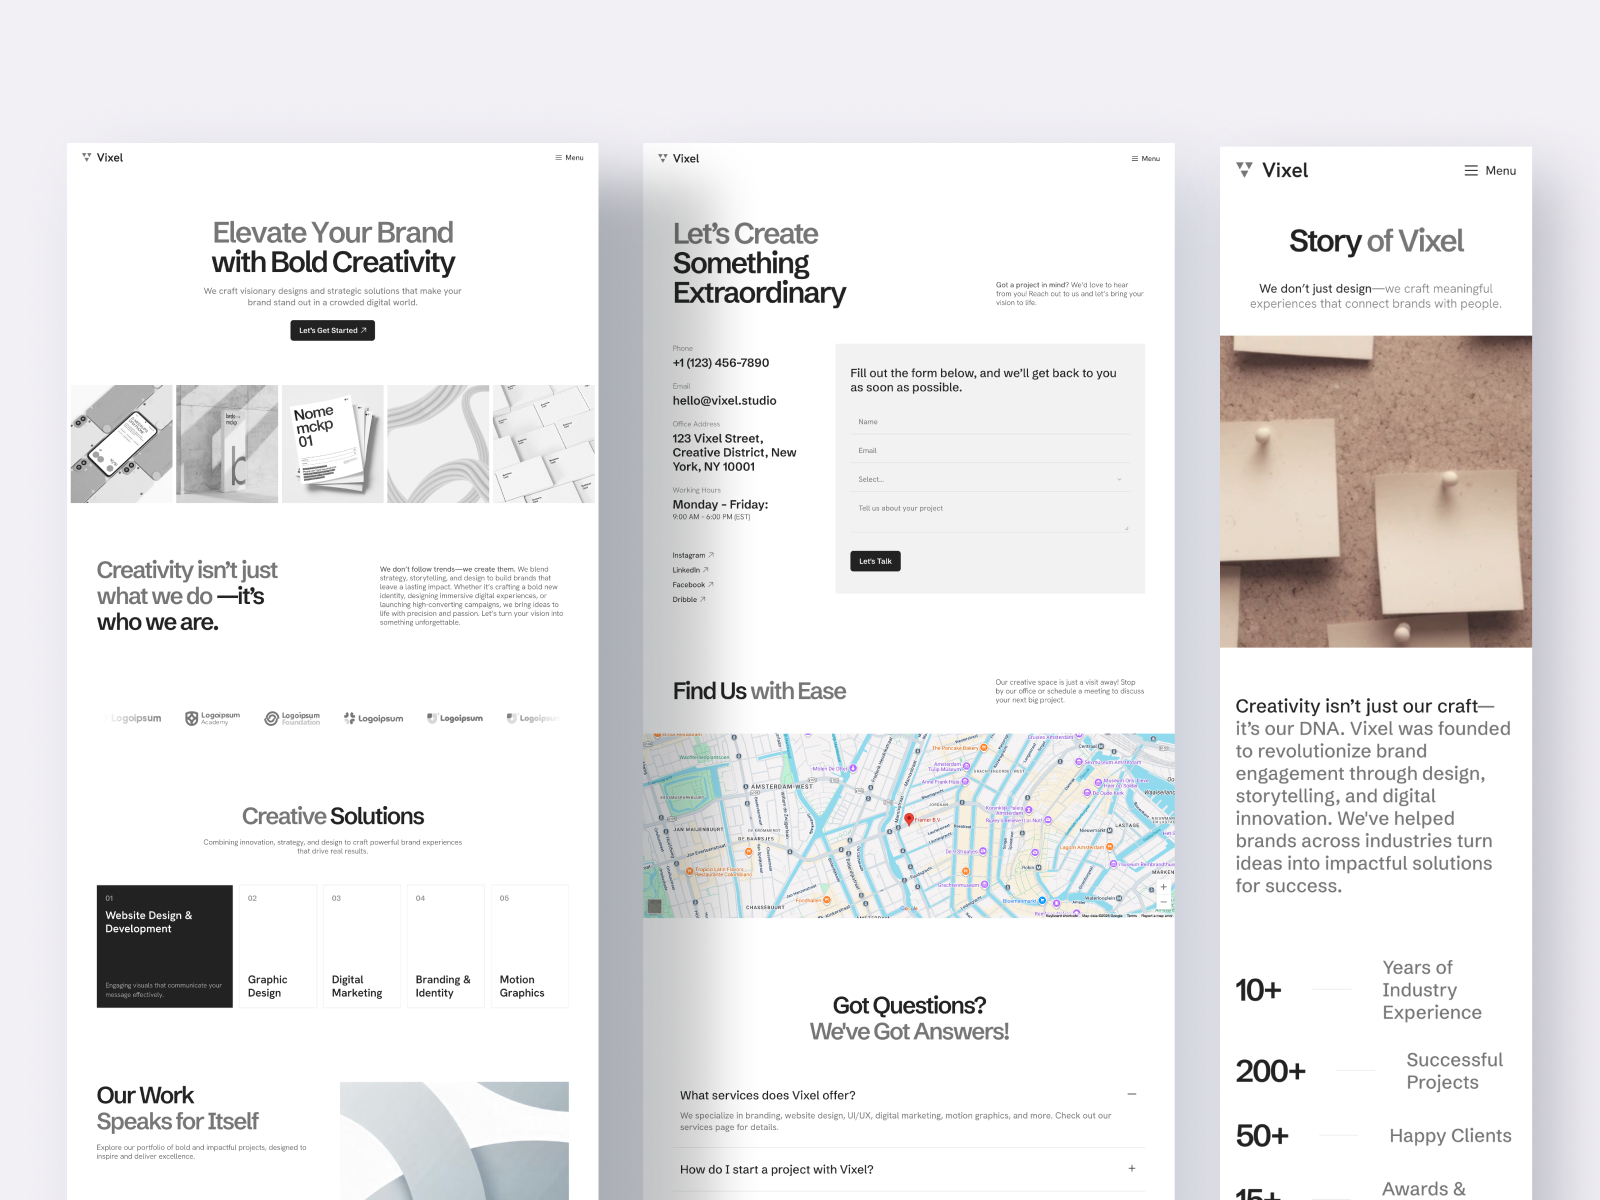The height and width of the screenshot is (1200, 1600).
Task: Open the Nome mckp 01 brochure thumbnail
Action: 333,444
